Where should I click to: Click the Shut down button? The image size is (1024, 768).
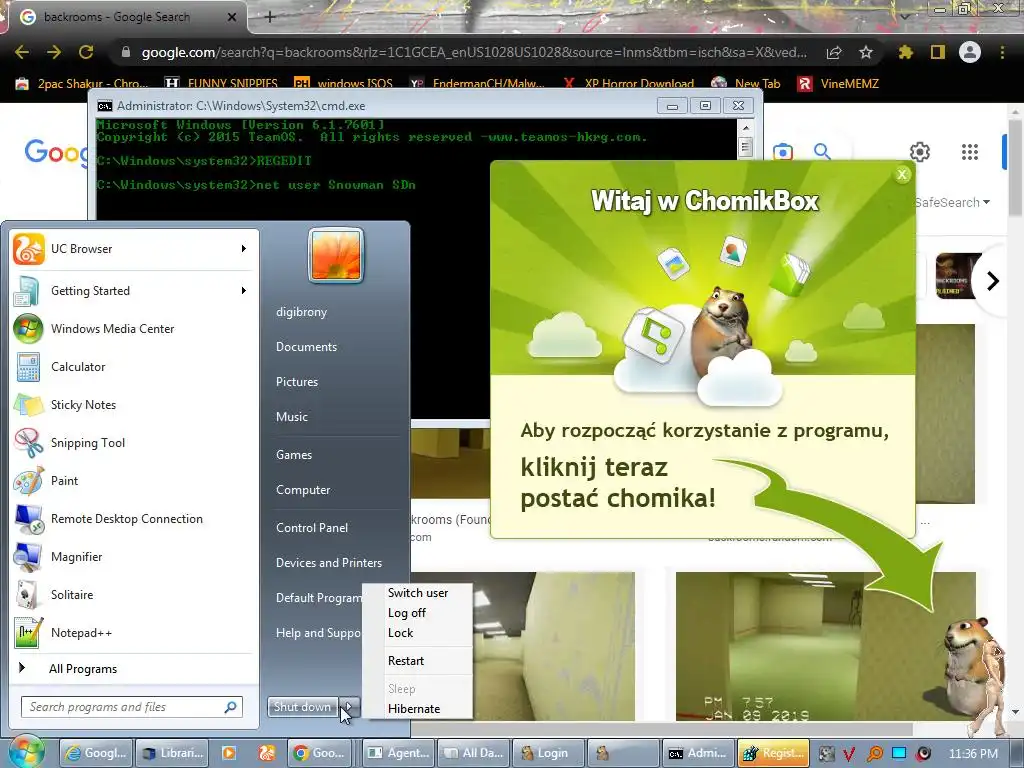point(303,707)
